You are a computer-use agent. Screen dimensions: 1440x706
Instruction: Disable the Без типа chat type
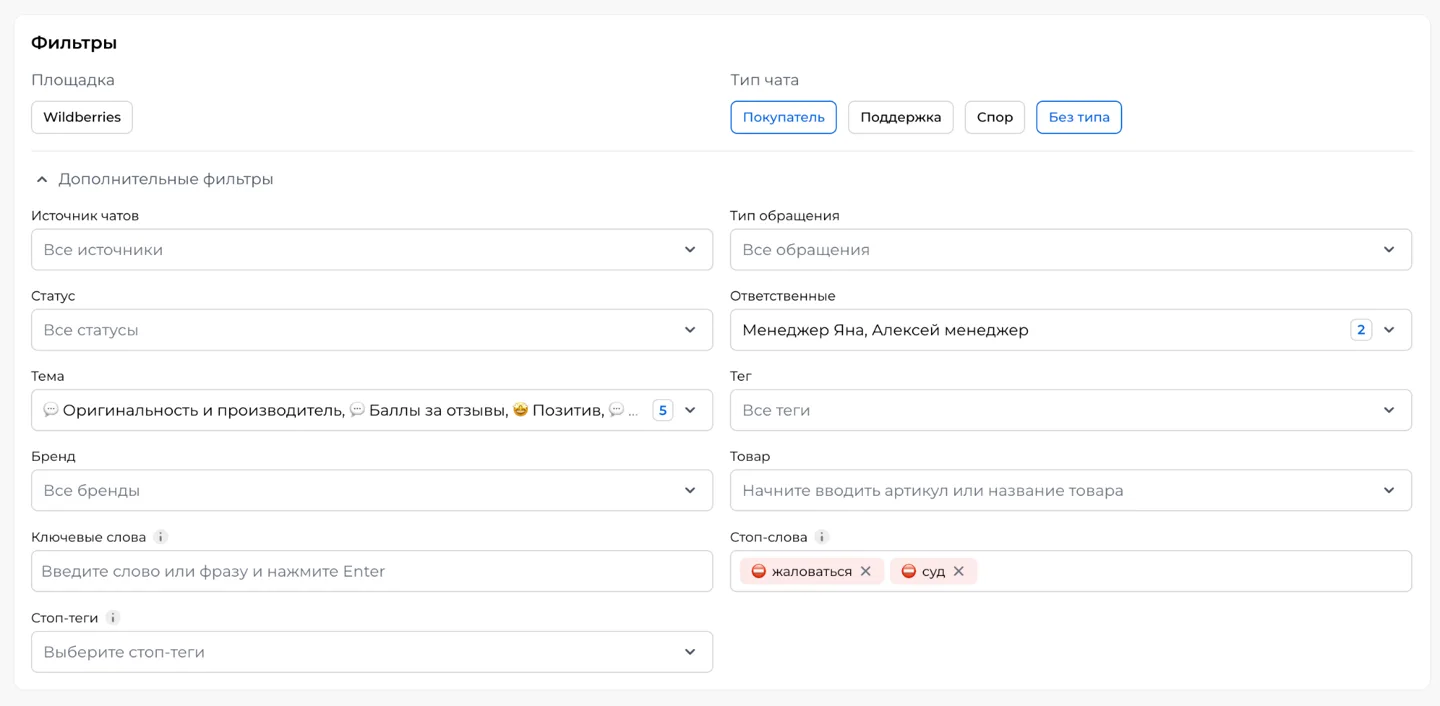click(x=1079, y=117)
